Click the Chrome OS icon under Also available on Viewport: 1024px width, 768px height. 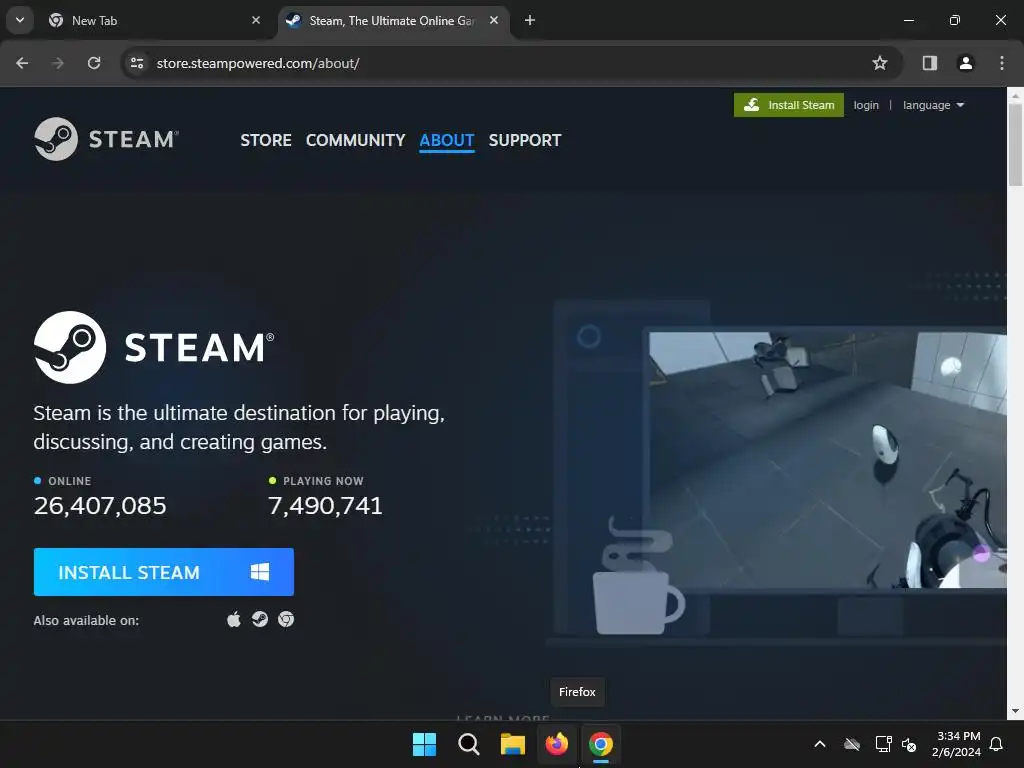286,619
